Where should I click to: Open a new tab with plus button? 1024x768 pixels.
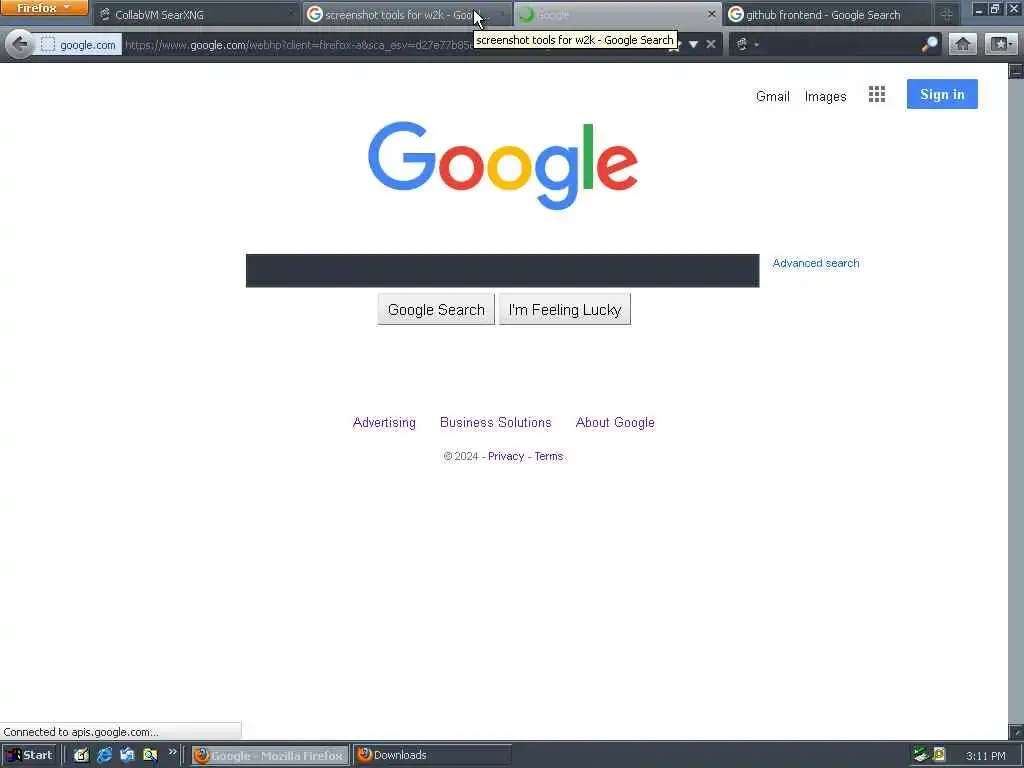(946, 14)
